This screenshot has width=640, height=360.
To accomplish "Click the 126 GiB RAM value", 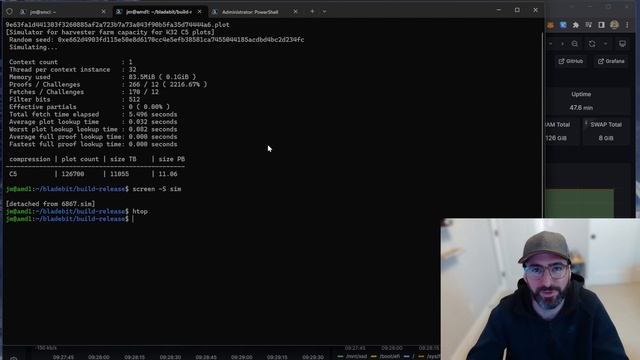I will pyautogui.click(x=556, y=138).
